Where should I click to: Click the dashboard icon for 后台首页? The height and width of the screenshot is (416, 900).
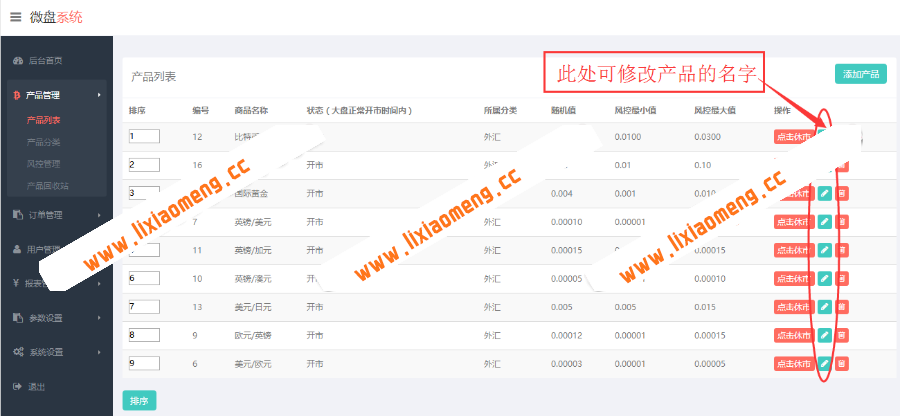[18, 61]
